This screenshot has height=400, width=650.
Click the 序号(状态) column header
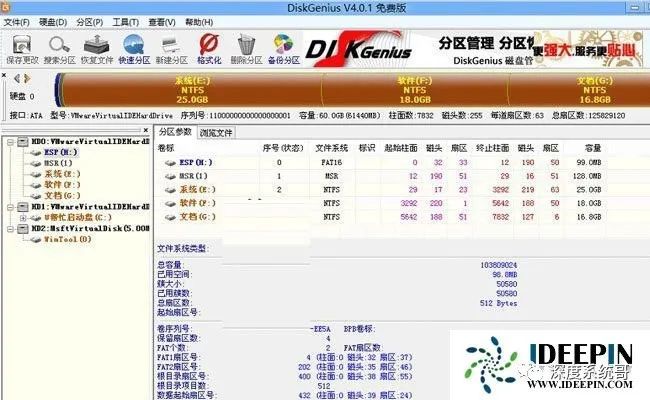(283, 148)
